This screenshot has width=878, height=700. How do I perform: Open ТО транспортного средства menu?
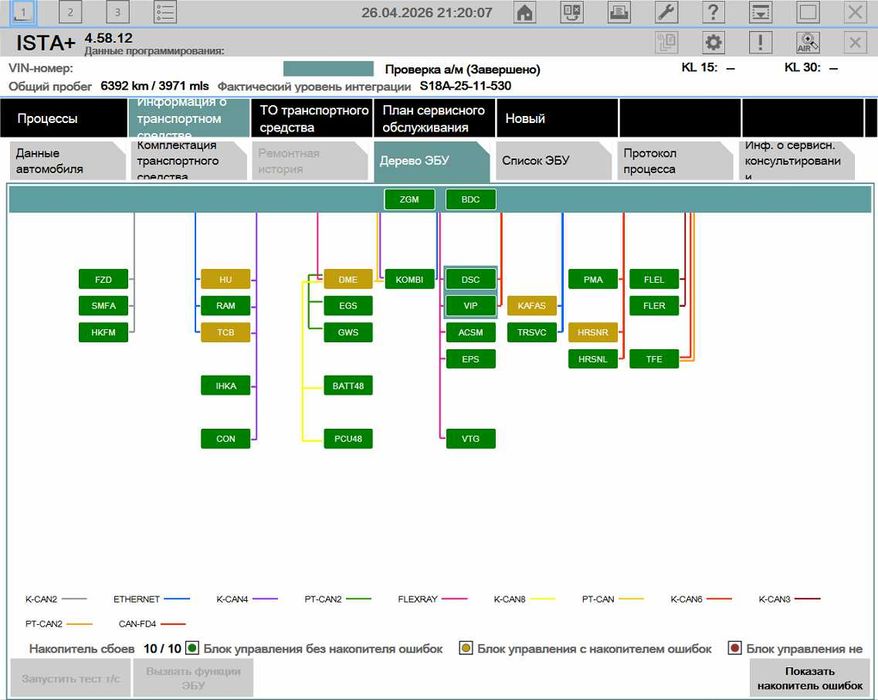point(312,118)
